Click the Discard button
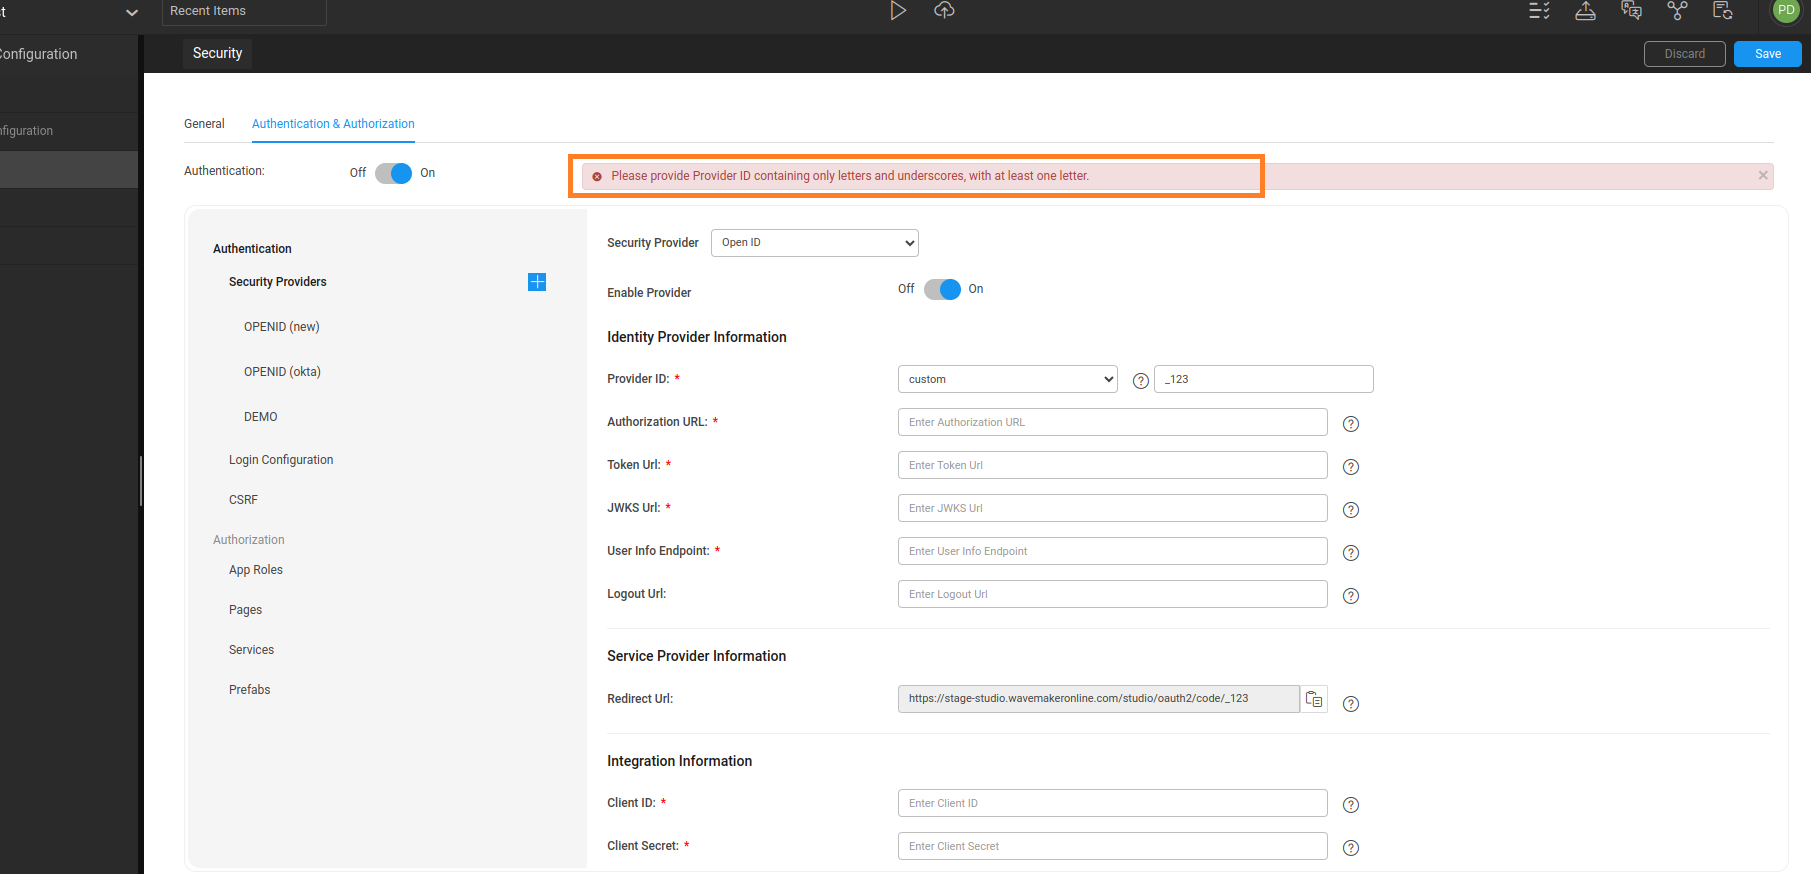Screen dimensions: 1811x874 pyautogui.click(x=1684, y=54)
